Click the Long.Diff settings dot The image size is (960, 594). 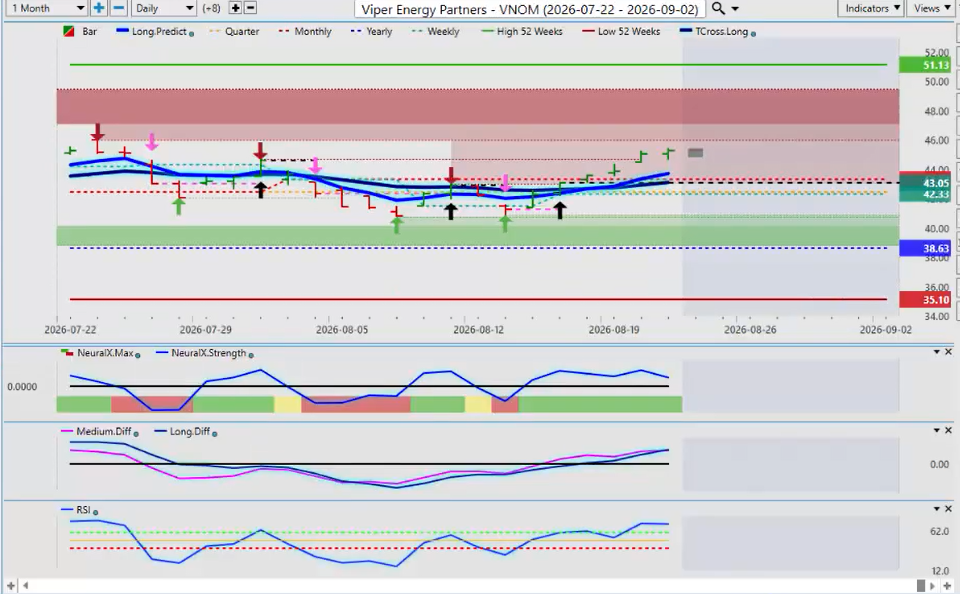(214, 434)
